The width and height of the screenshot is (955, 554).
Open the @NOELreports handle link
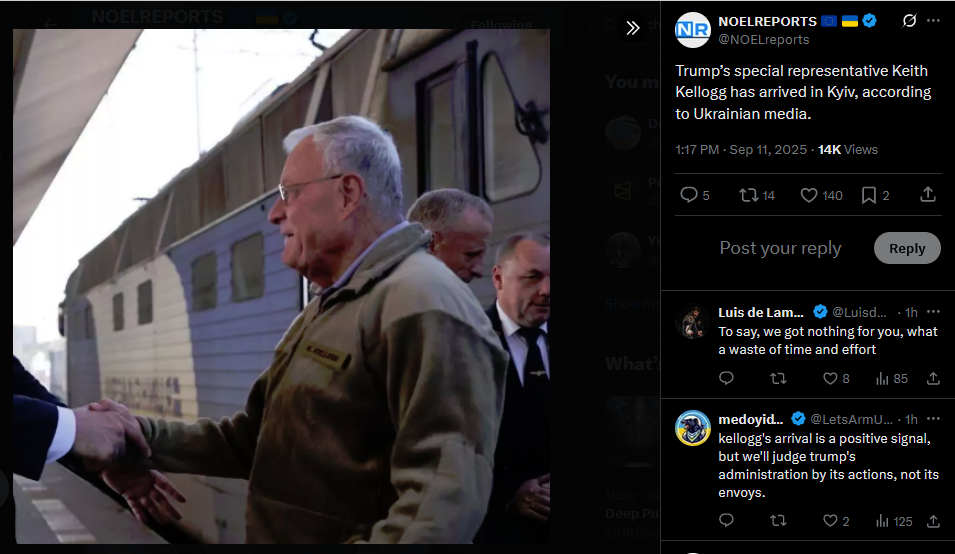click(x=764, y=40)
